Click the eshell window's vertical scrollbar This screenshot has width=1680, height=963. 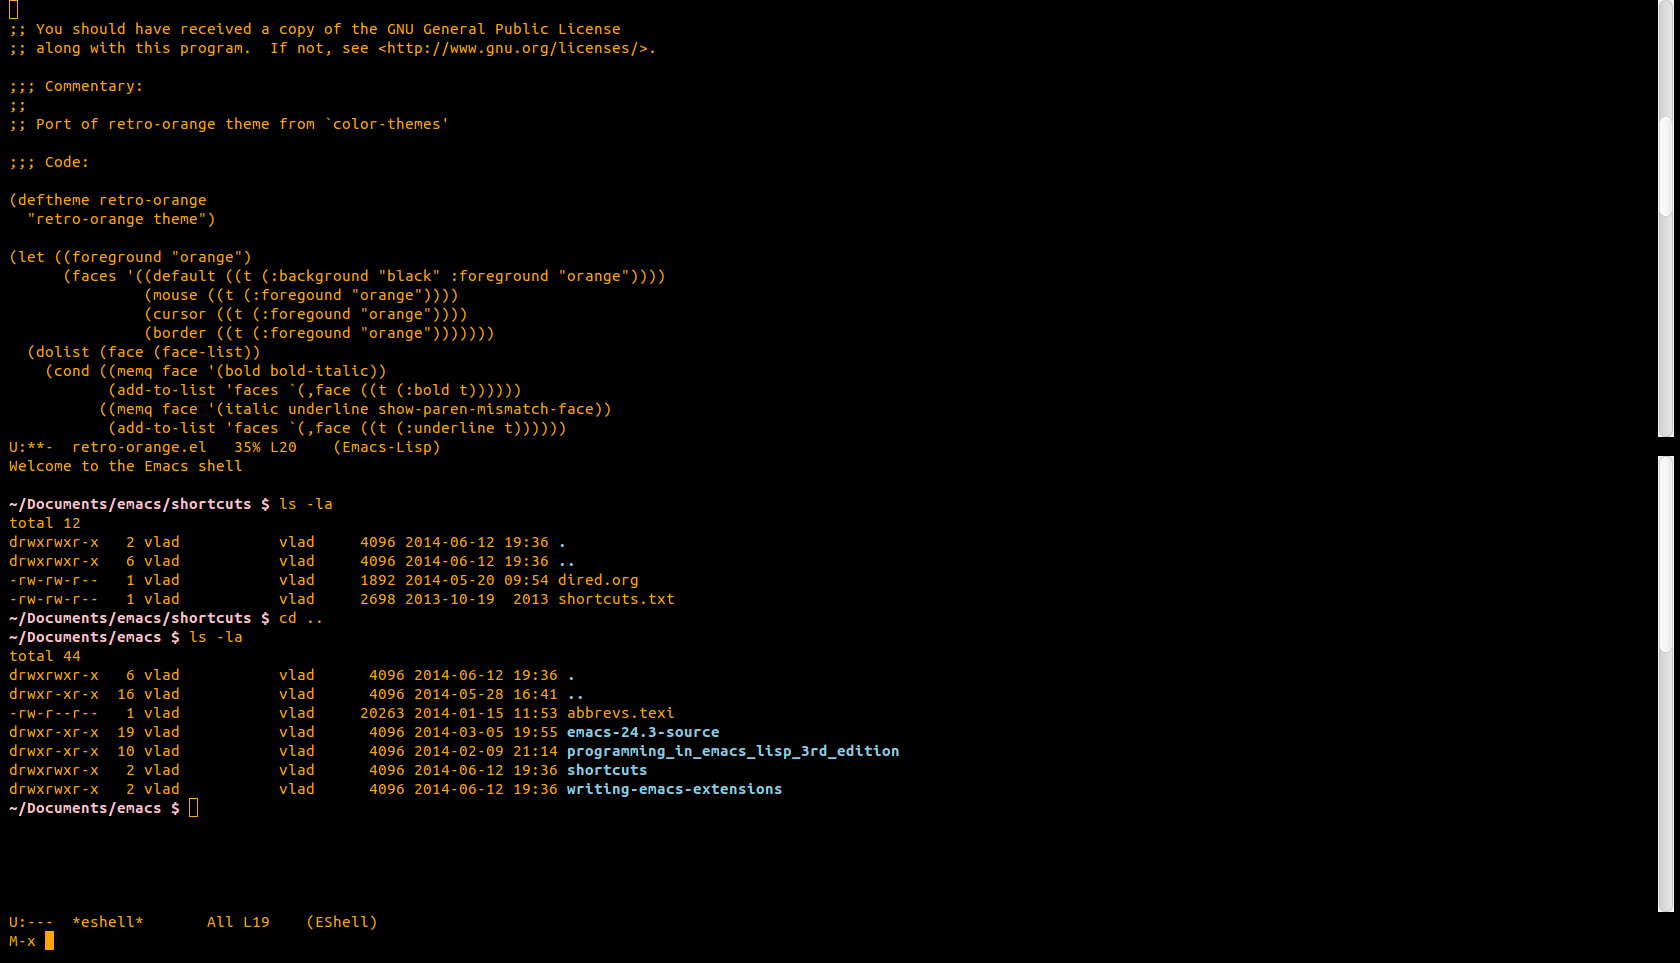click(1666, 684)
